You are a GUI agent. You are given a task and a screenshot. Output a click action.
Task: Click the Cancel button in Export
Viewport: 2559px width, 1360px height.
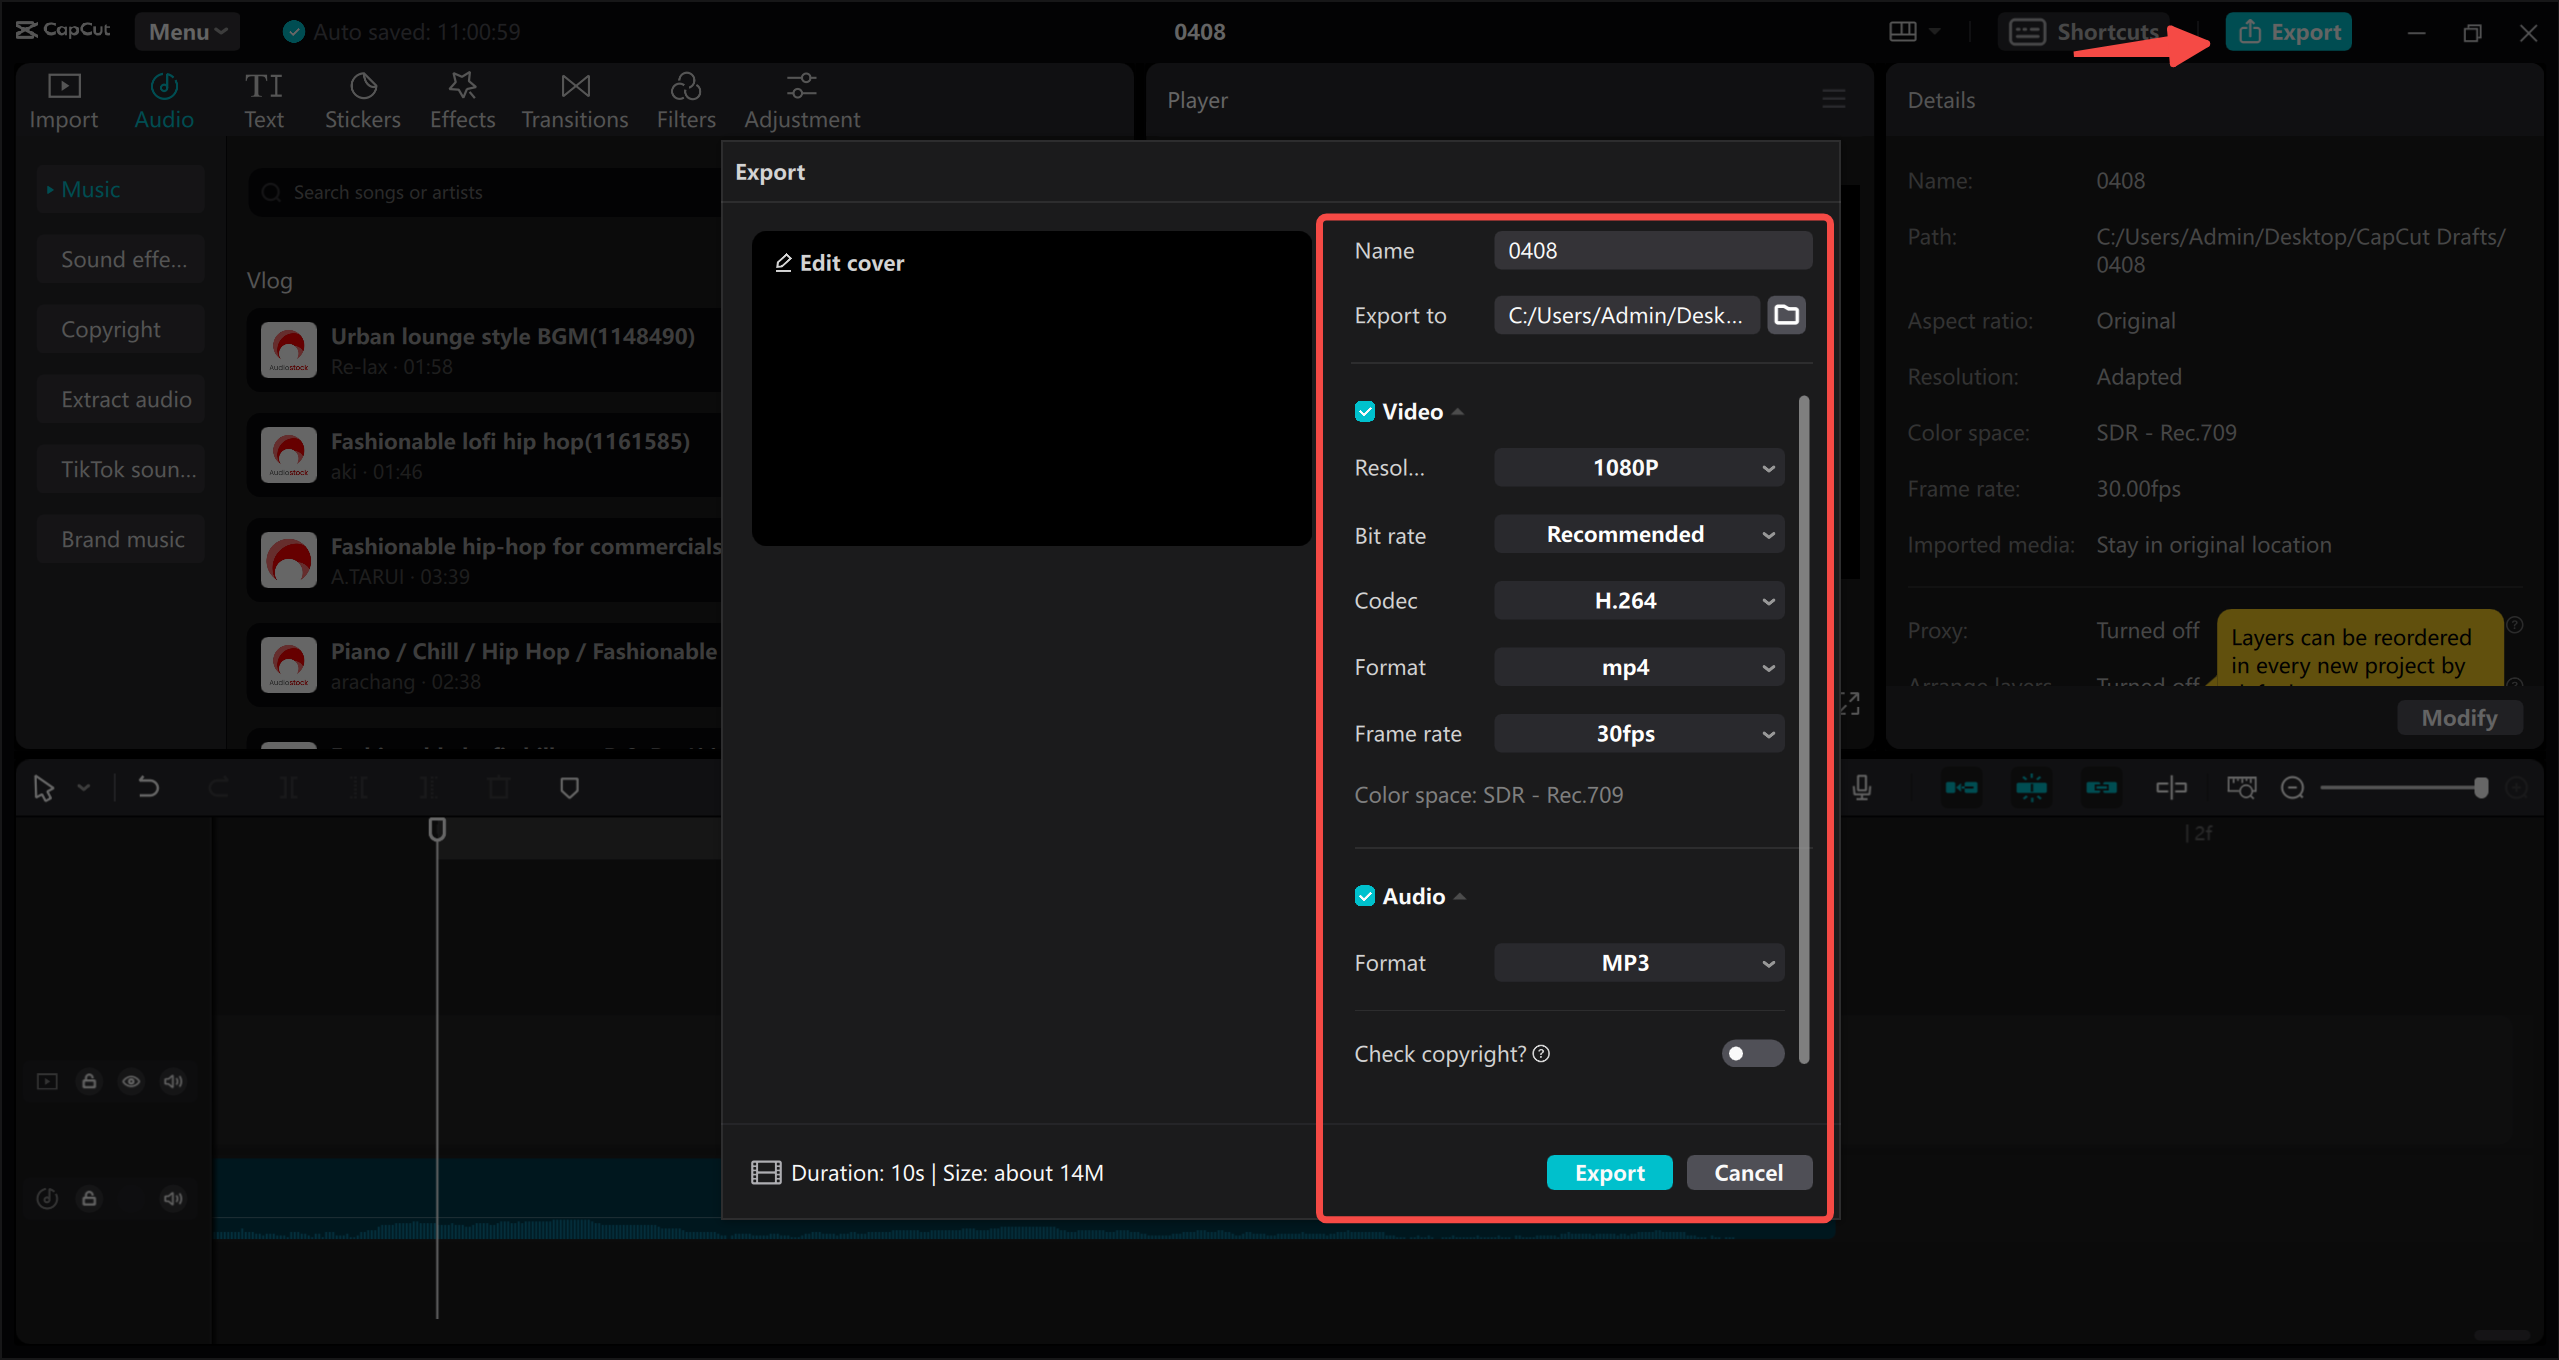(x=1748, y=1172)
